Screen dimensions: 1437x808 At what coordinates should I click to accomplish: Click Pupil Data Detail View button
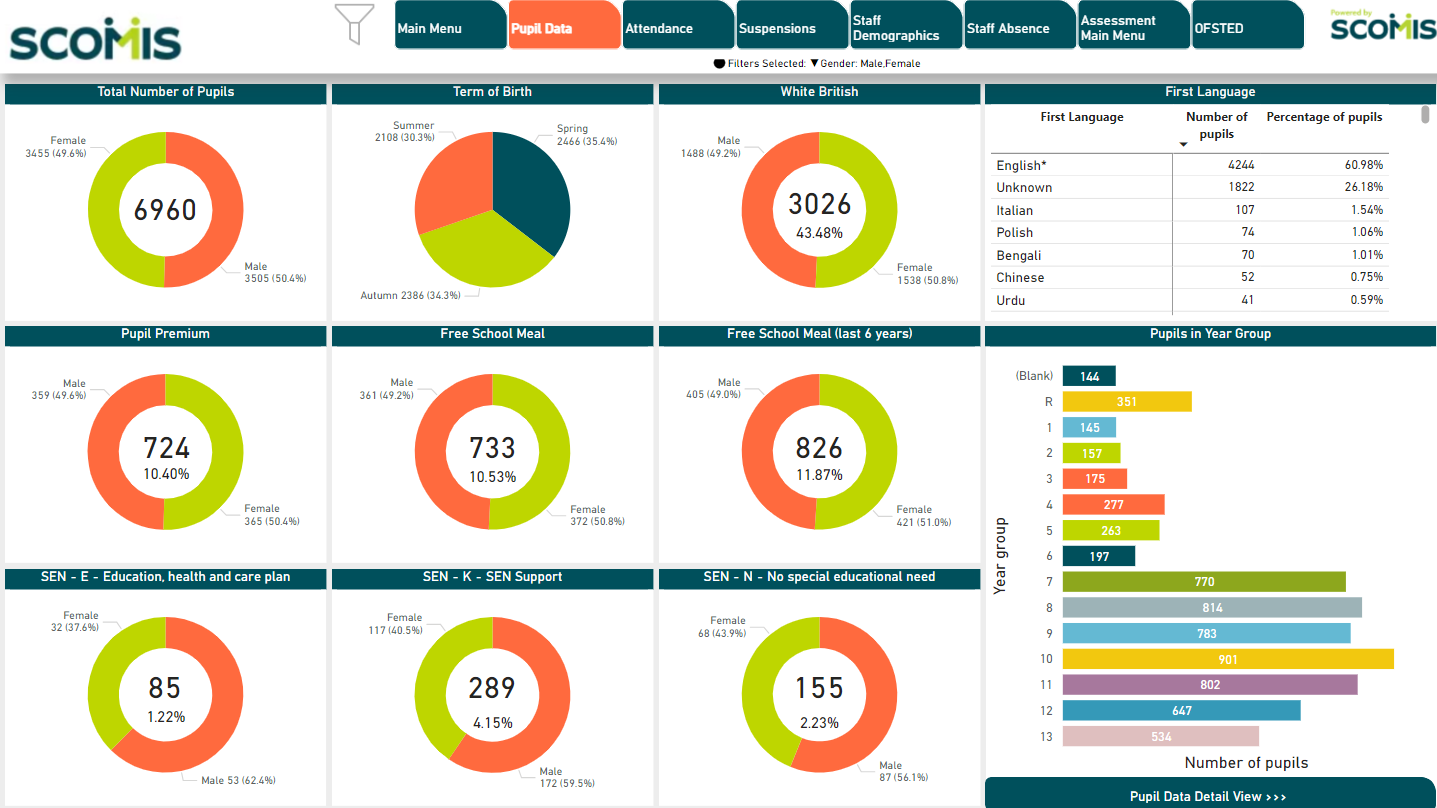click(x=1208, y=796)
